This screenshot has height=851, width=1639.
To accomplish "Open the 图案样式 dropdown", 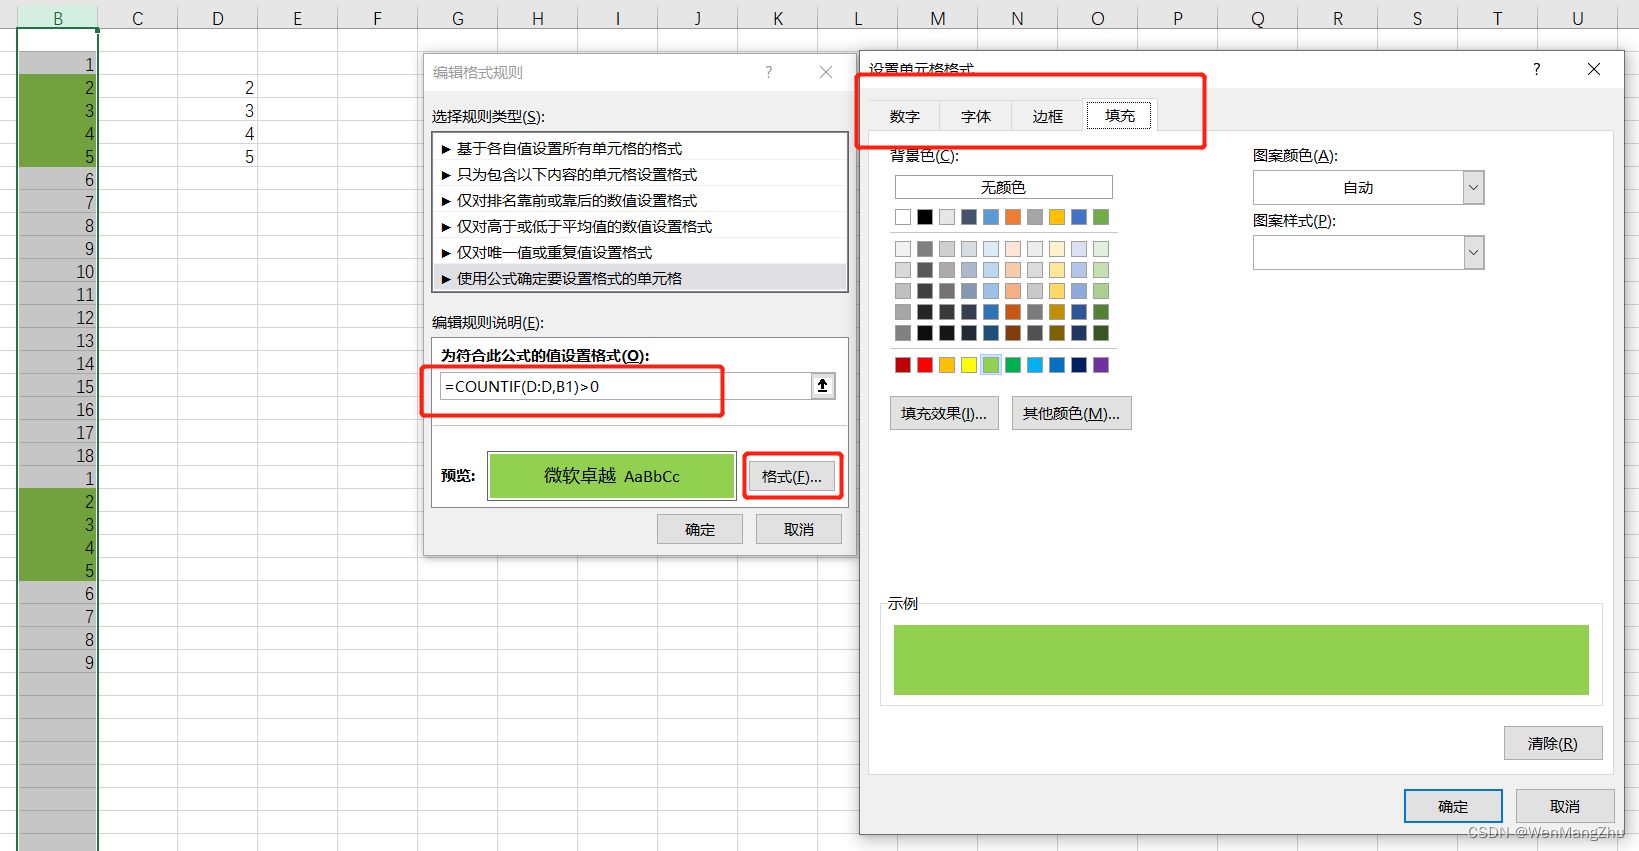I will [1368, 252].
